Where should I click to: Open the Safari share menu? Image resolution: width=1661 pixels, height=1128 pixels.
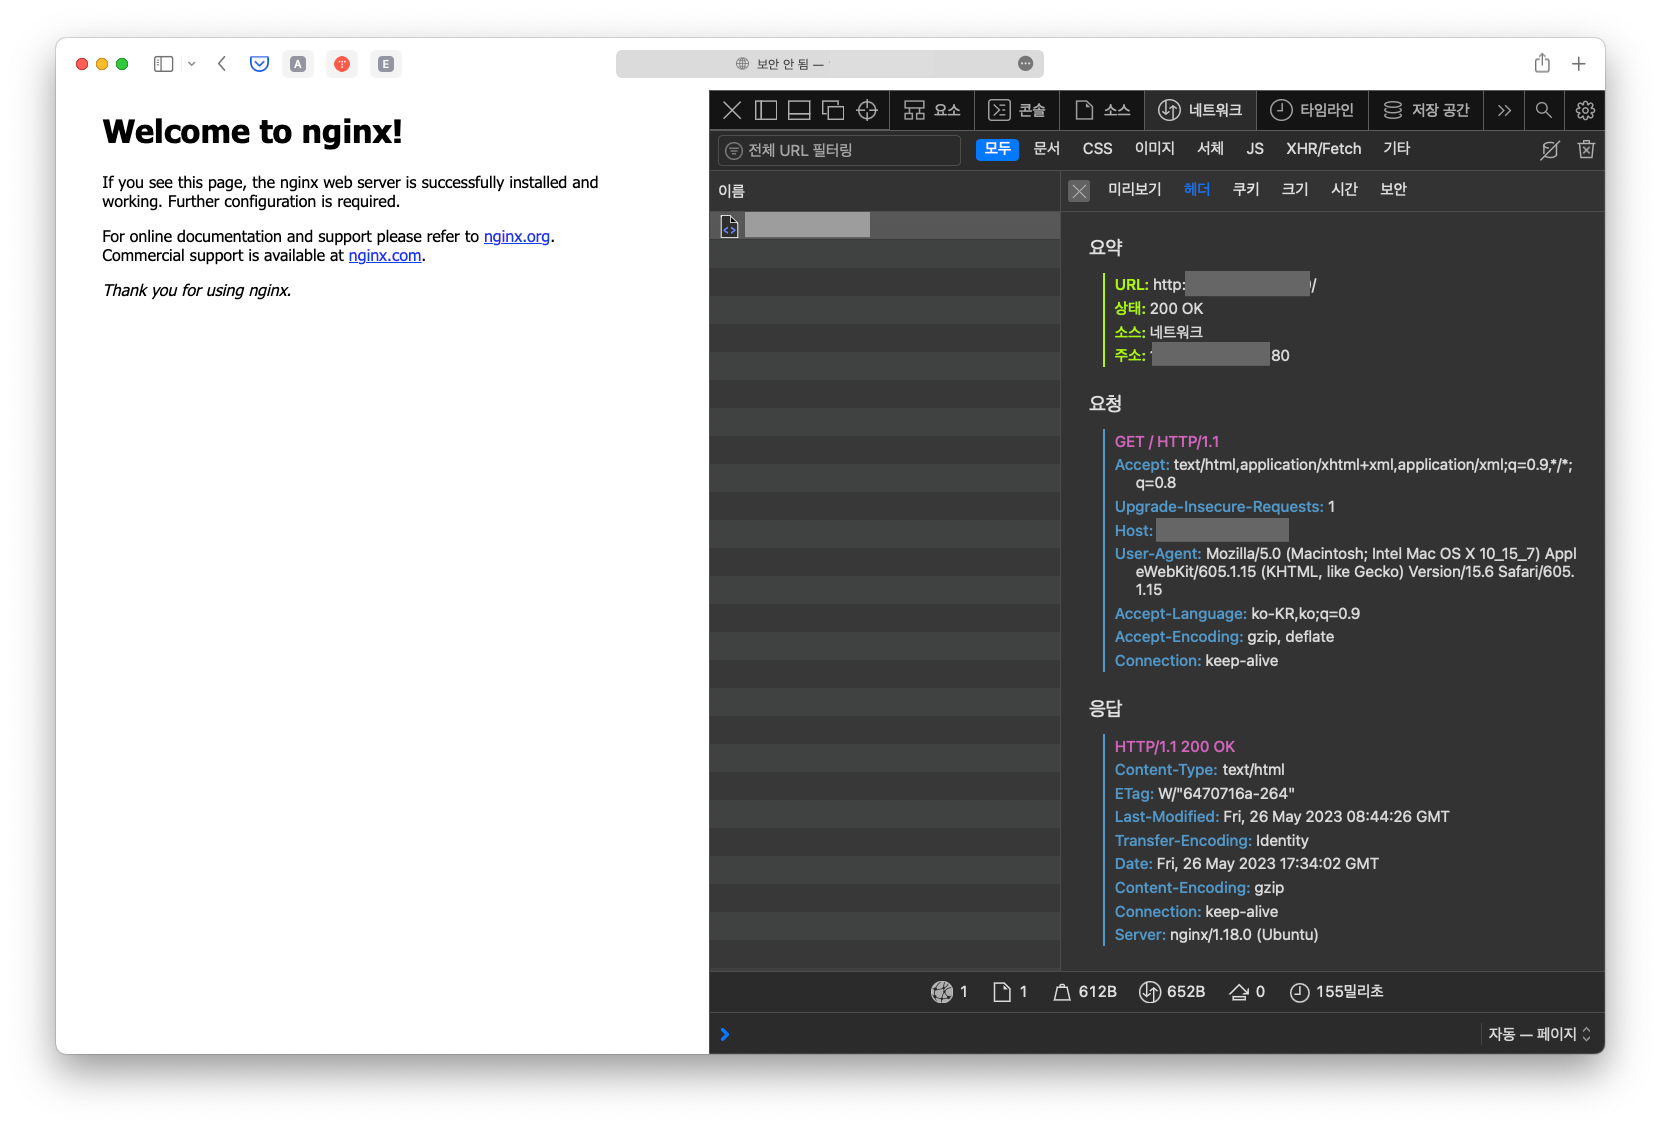pos(1542,63)
